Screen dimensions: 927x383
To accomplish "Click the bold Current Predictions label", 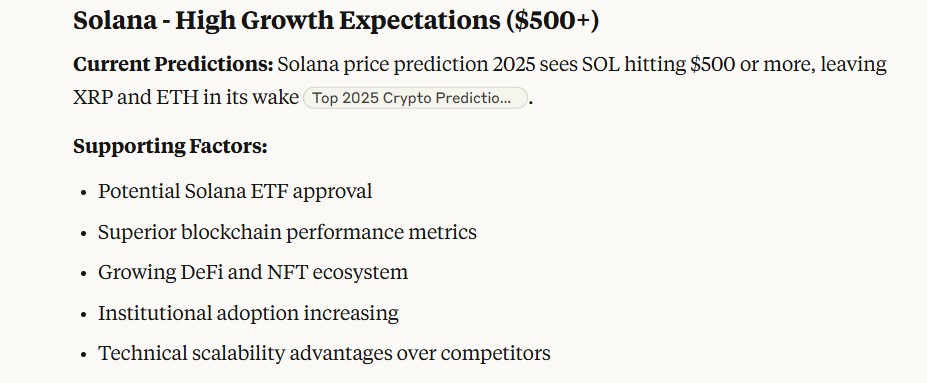I will tap(173, 64).
